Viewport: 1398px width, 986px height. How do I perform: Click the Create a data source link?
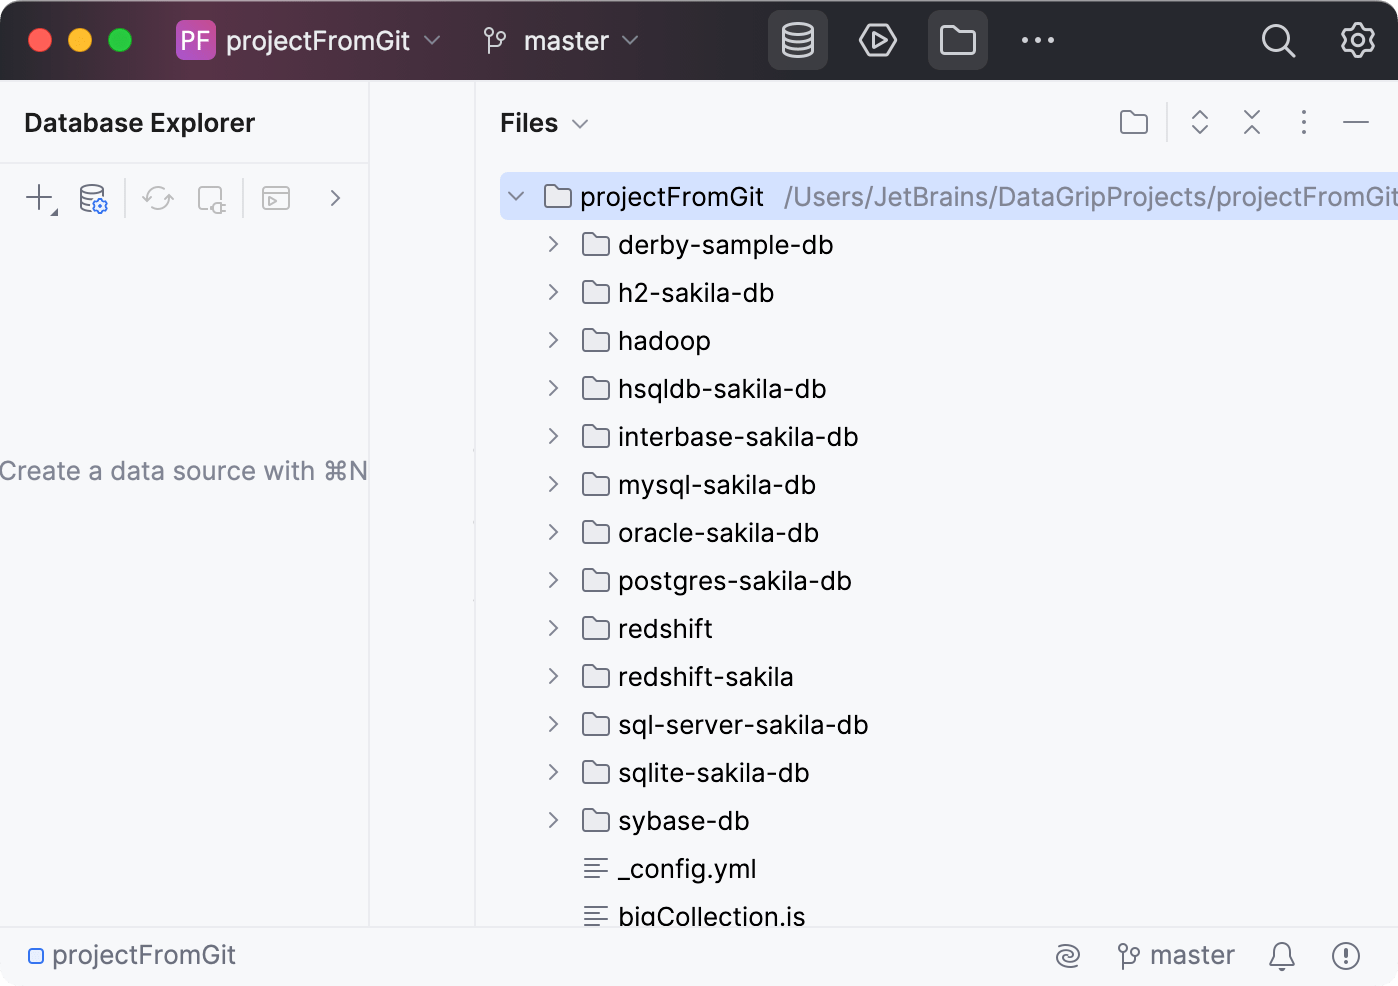184,470
